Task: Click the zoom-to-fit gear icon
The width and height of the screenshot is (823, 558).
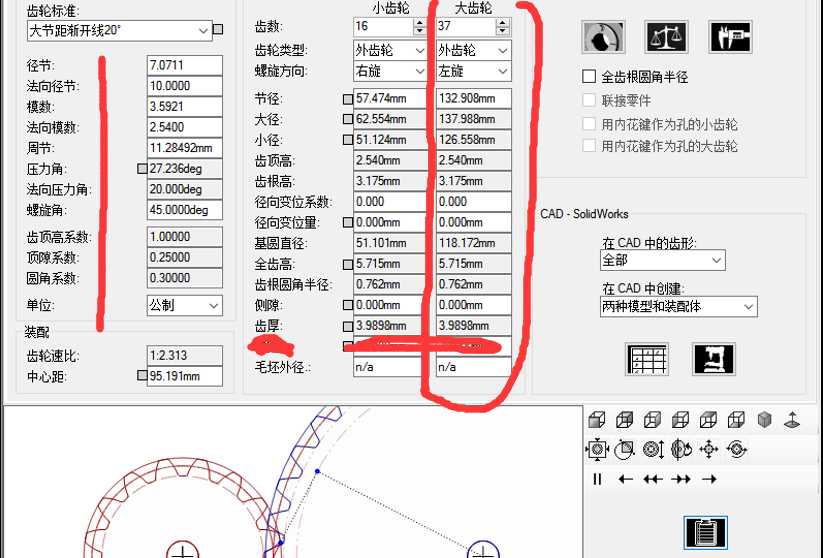Action: pyautogui.click(x=597, y=449)
